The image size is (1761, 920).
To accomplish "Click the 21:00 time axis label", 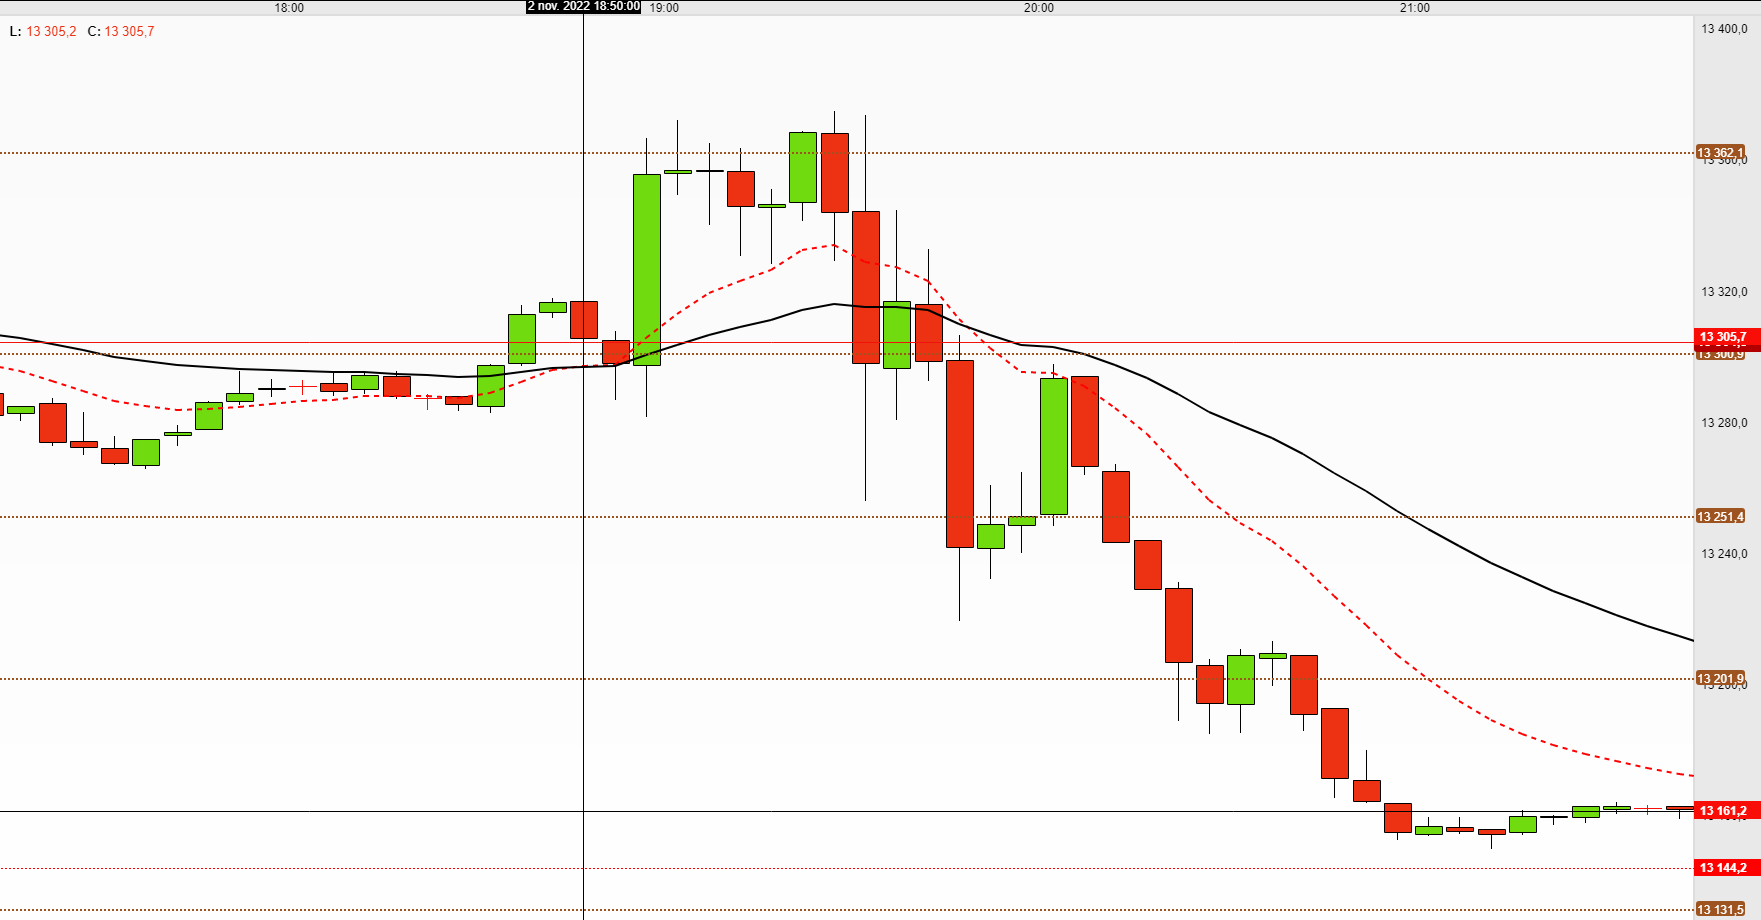I will [x=1415, y=8].
